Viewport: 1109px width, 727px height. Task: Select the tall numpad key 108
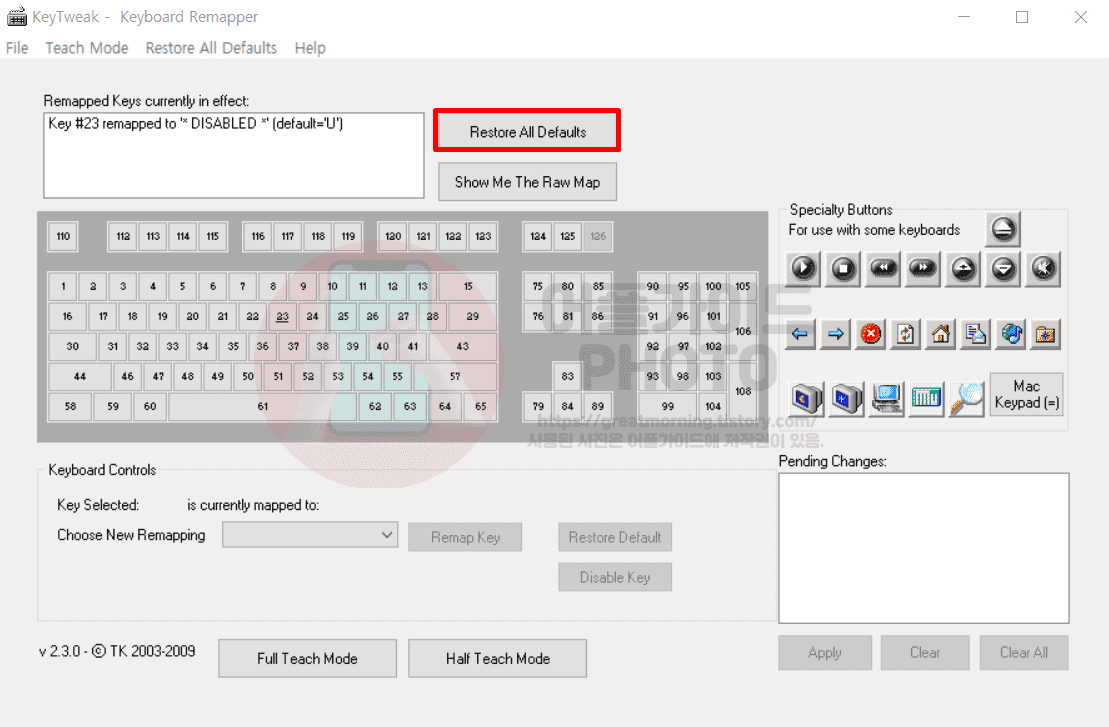tap(743, 391)
